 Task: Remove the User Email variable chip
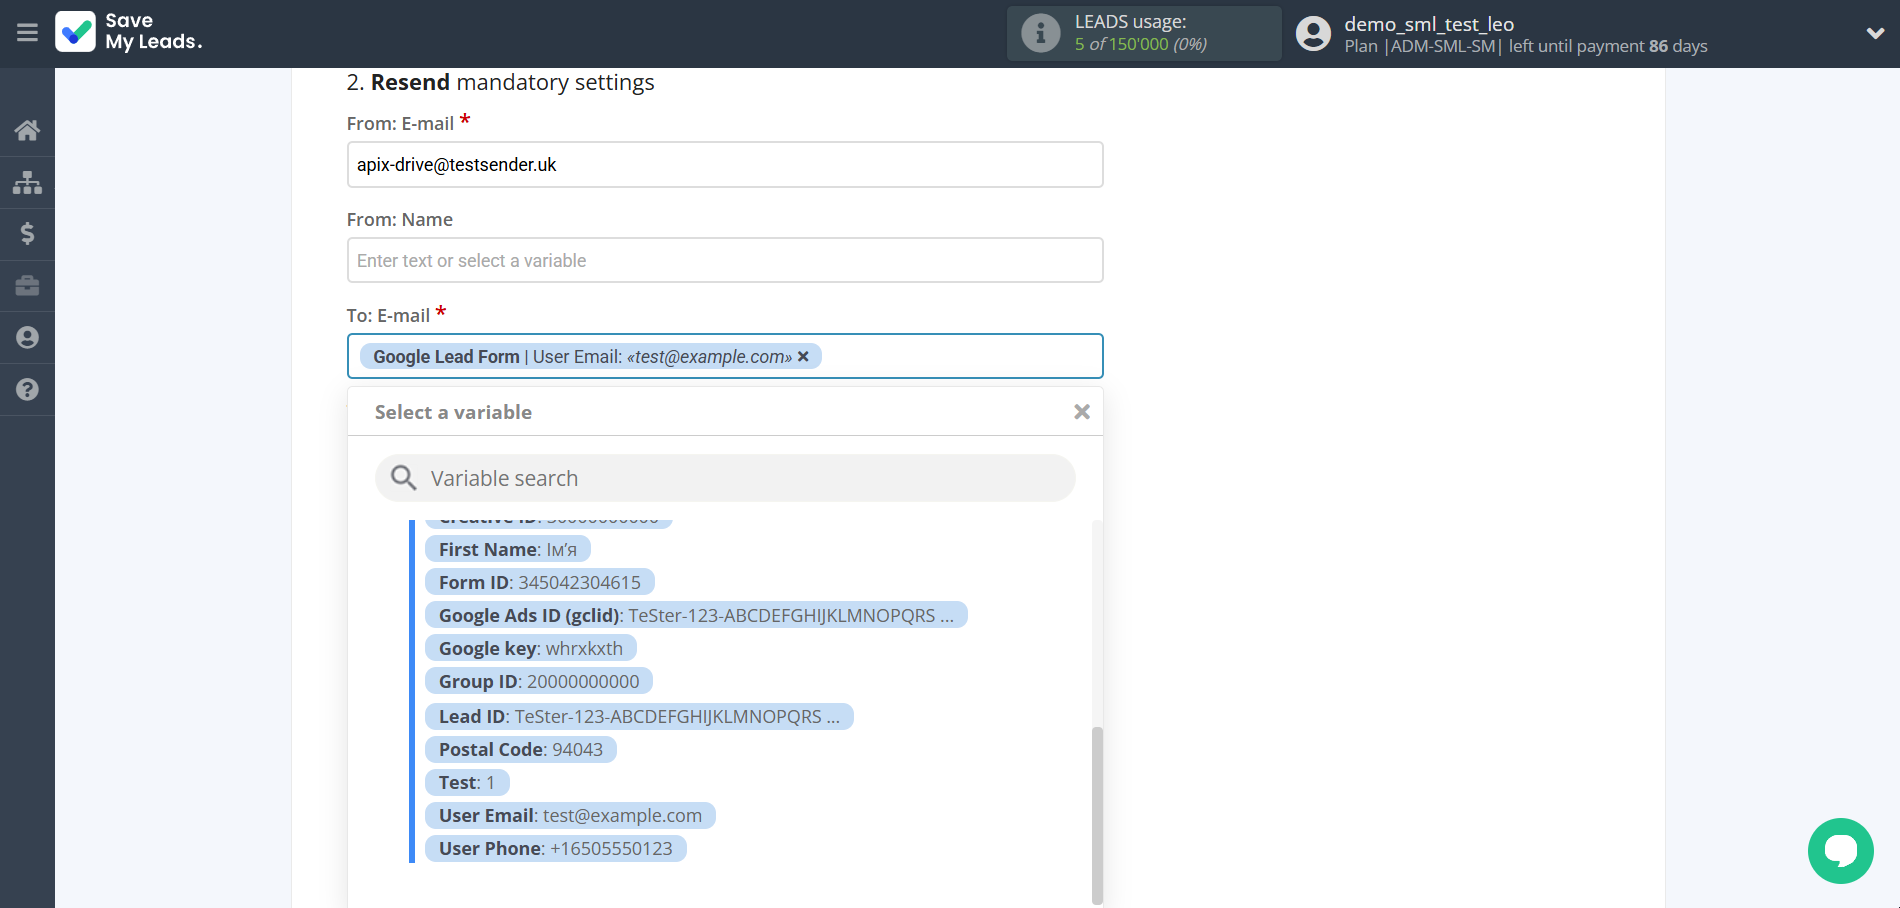(804, 356)
